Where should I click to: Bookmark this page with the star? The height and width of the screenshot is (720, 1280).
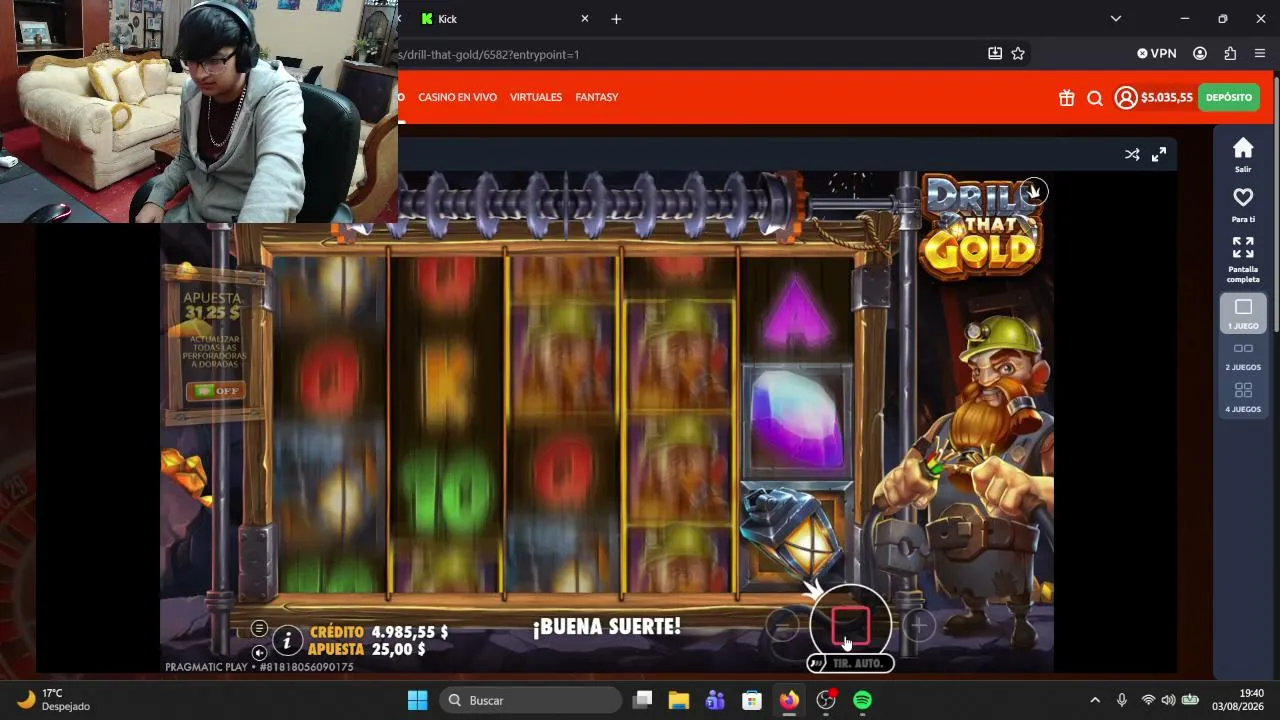(1018, 54)
